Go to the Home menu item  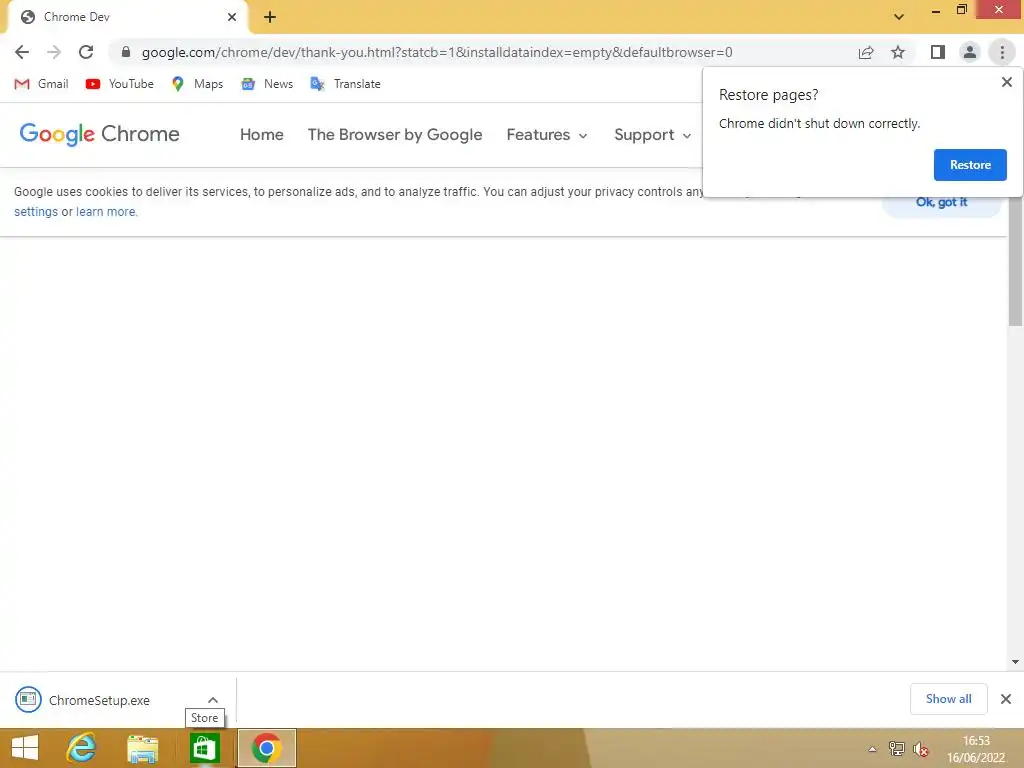(262, 135)
